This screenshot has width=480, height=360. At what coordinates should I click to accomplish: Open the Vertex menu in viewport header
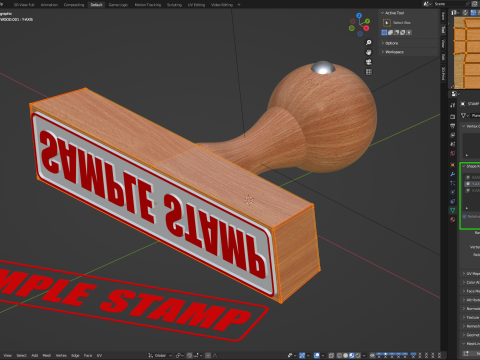(x=61, y=355)
